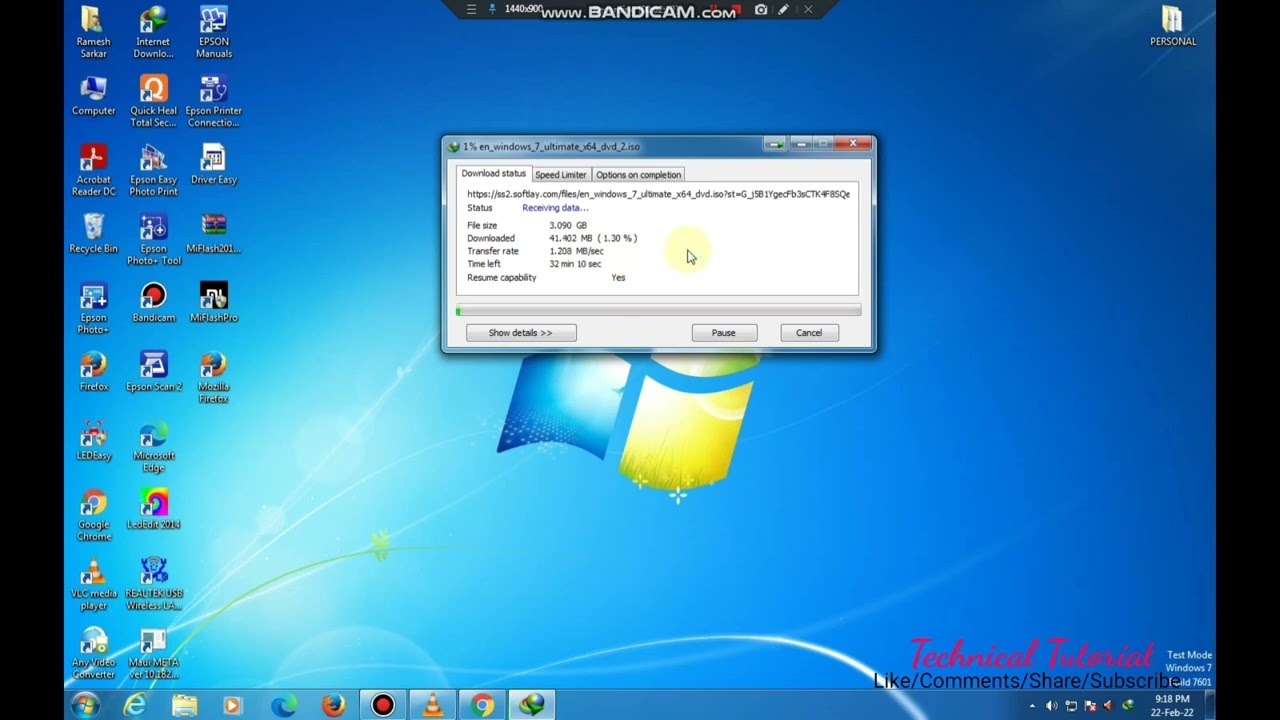
Task: Select LedEdit 2014 desktop icon
Action: pos(153,510)
